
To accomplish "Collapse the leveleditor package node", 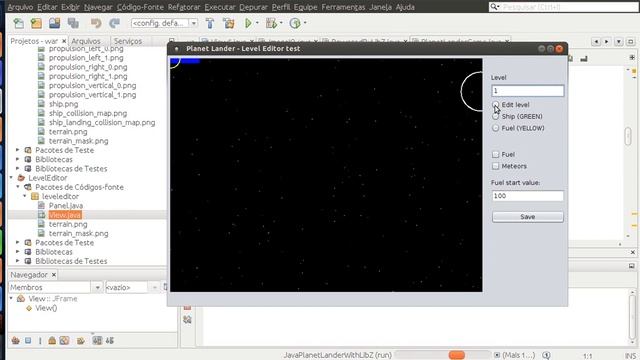I will tap(25, 196).
